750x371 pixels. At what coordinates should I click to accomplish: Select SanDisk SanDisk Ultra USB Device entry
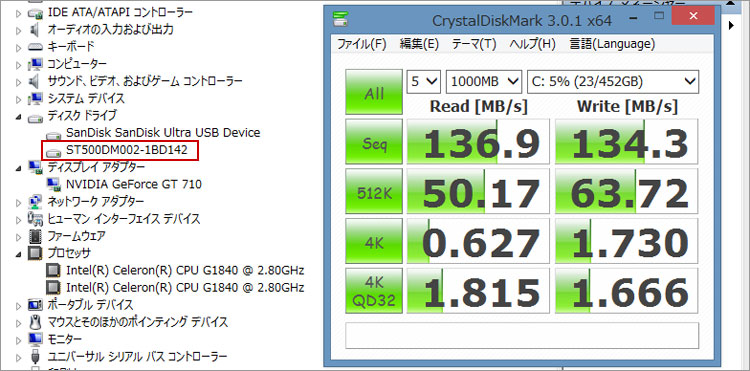click(x=163, y=132)
